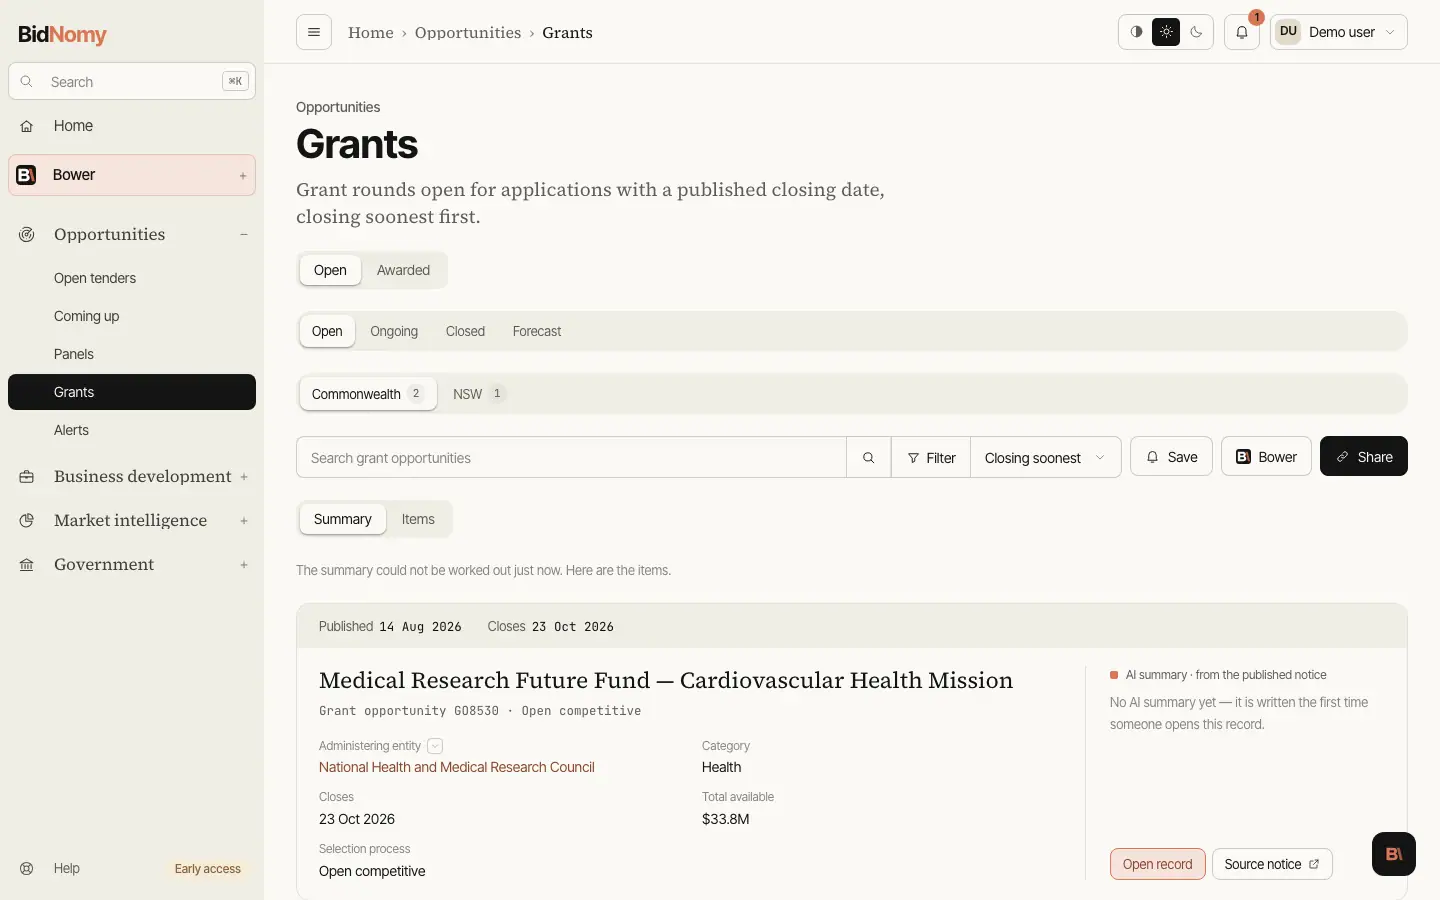The width and height of the screenshot is (1440, 900).
Task: Click the Home breadcrumb
Action: [371, 33]
